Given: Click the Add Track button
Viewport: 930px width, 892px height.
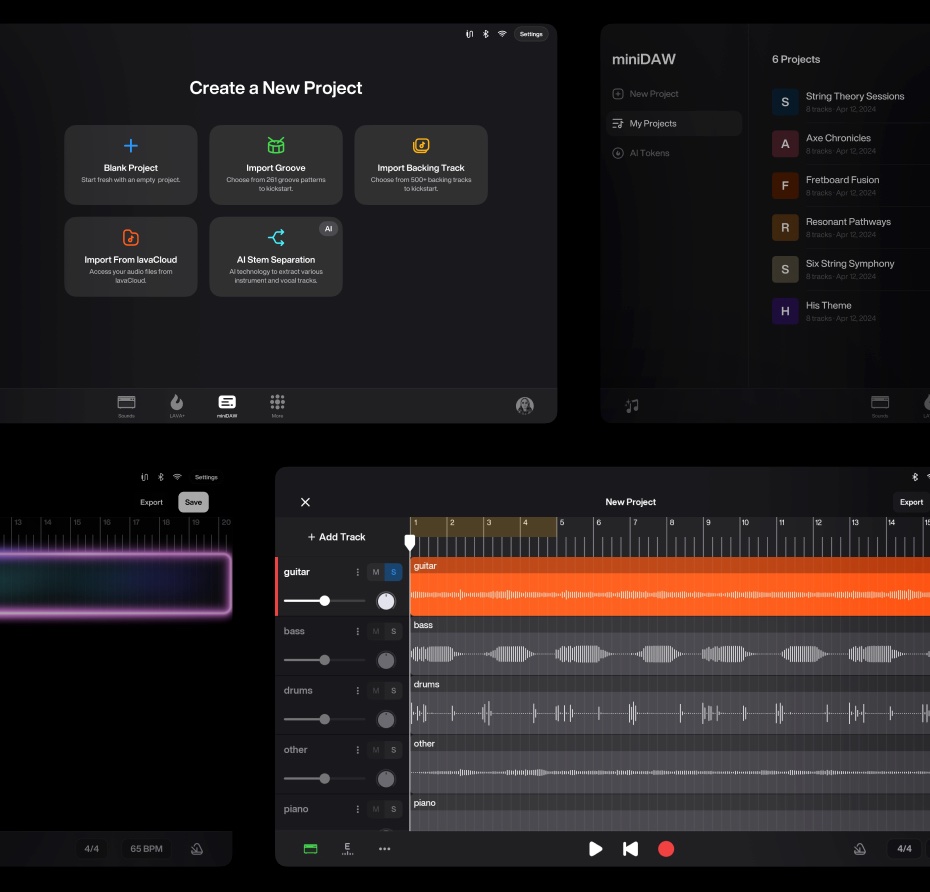Looking at the screenshot, I should [x=337, y=537].
